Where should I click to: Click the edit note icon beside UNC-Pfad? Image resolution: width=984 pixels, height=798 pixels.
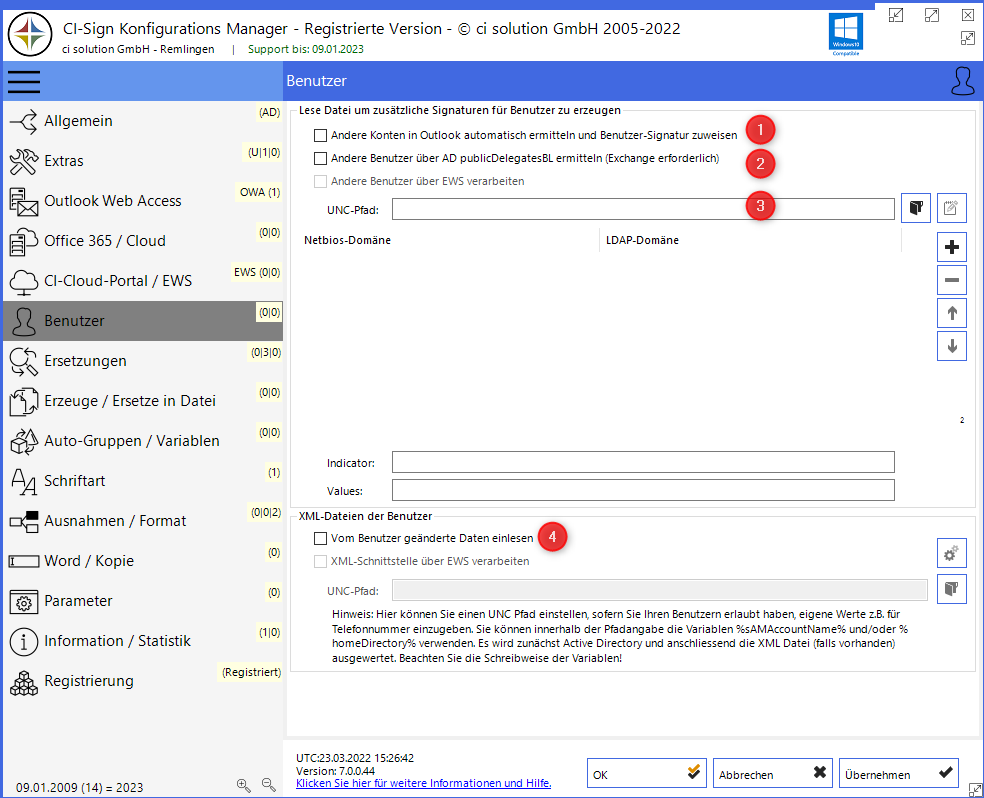(x=951, y=208)
